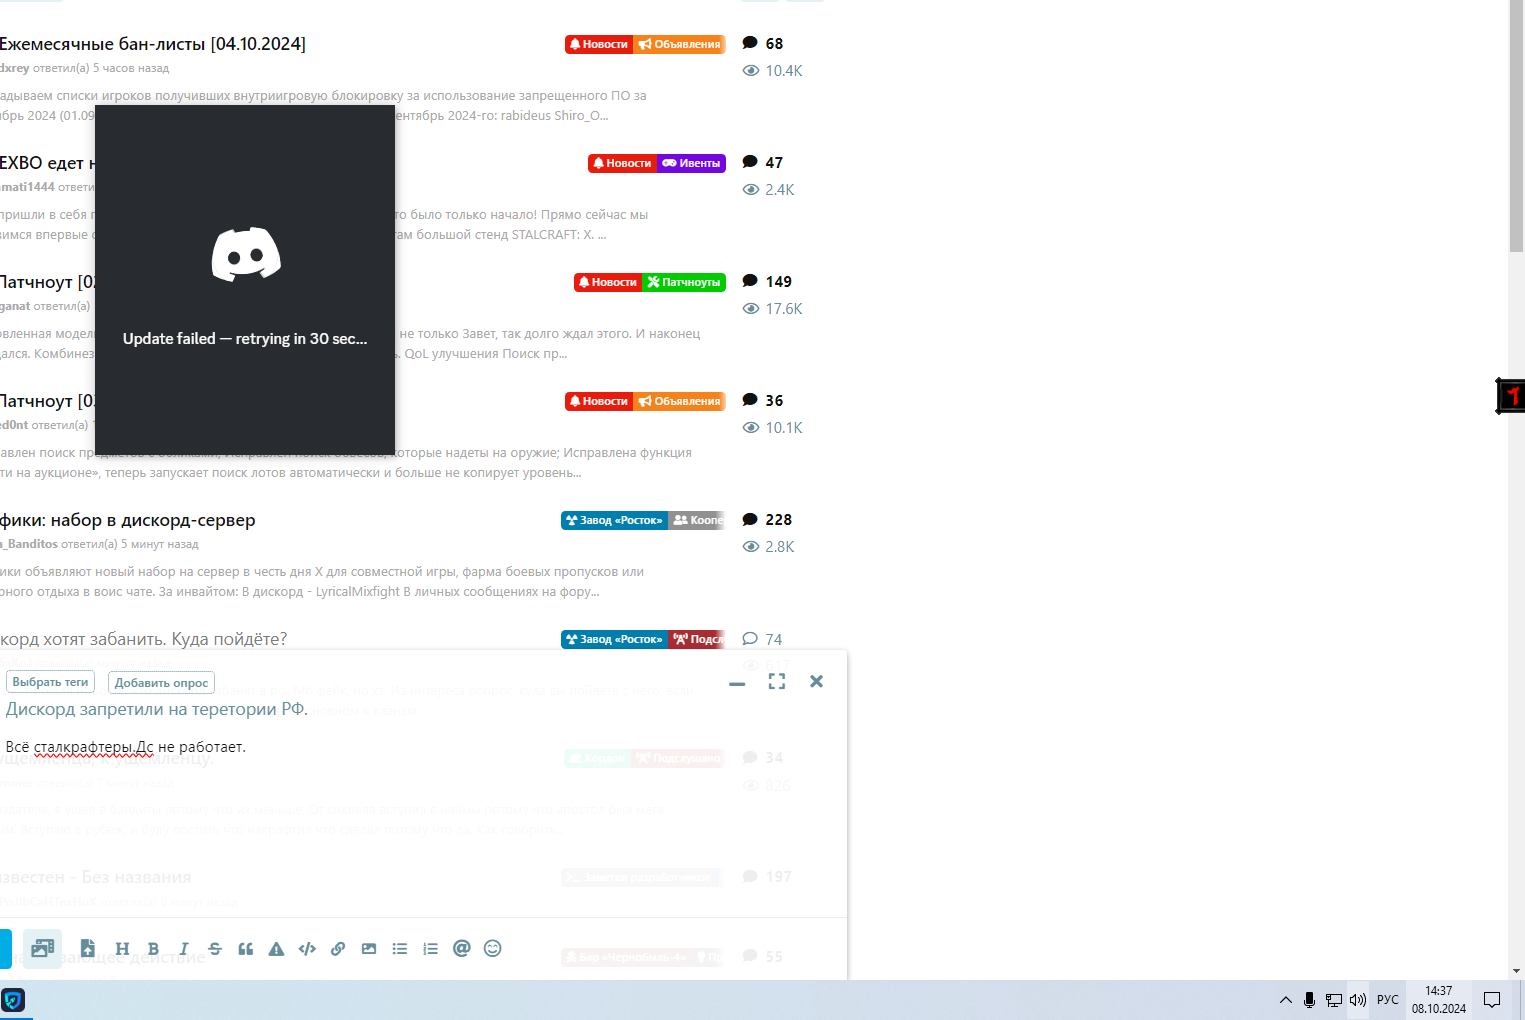Click the microphone tray icon

click(1309, 1000)
